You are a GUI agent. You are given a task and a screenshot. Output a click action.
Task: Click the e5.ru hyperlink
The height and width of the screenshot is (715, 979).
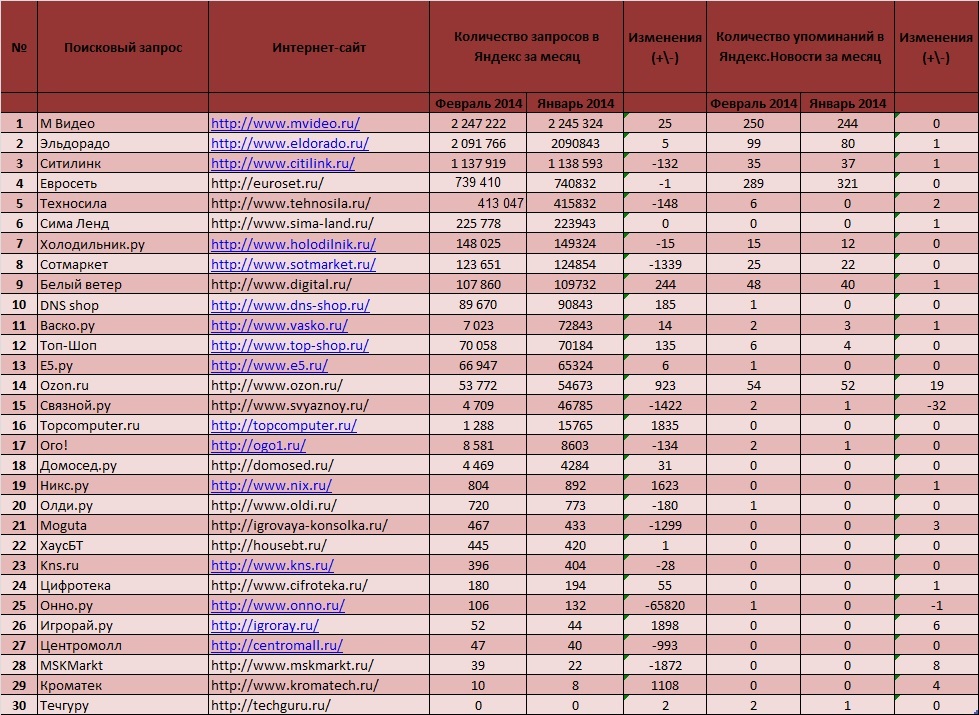pos(269,365)
